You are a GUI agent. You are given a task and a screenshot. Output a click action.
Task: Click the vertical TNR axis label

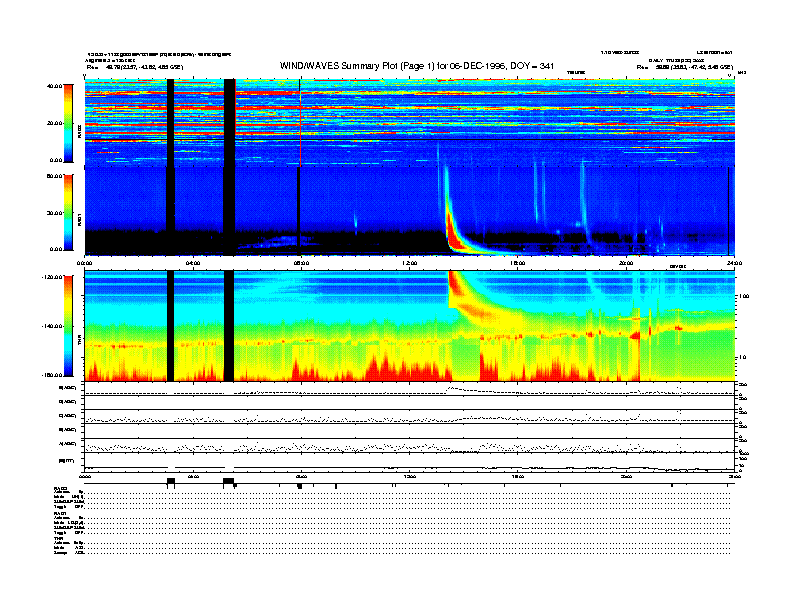[x=79, y=341]
